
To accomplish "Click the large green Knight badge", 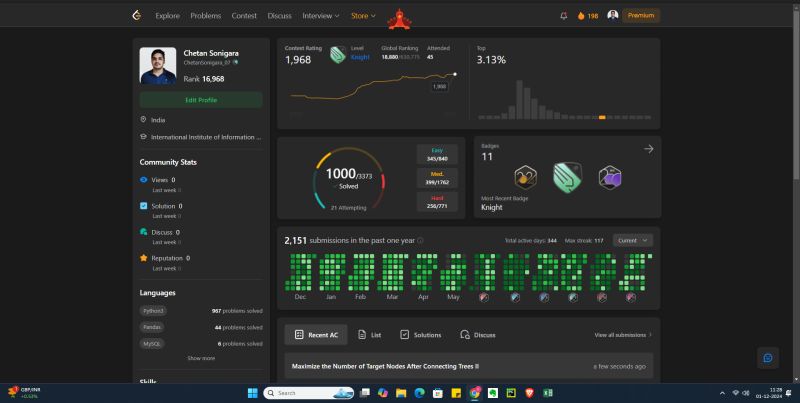I will [x=568, y=177].
